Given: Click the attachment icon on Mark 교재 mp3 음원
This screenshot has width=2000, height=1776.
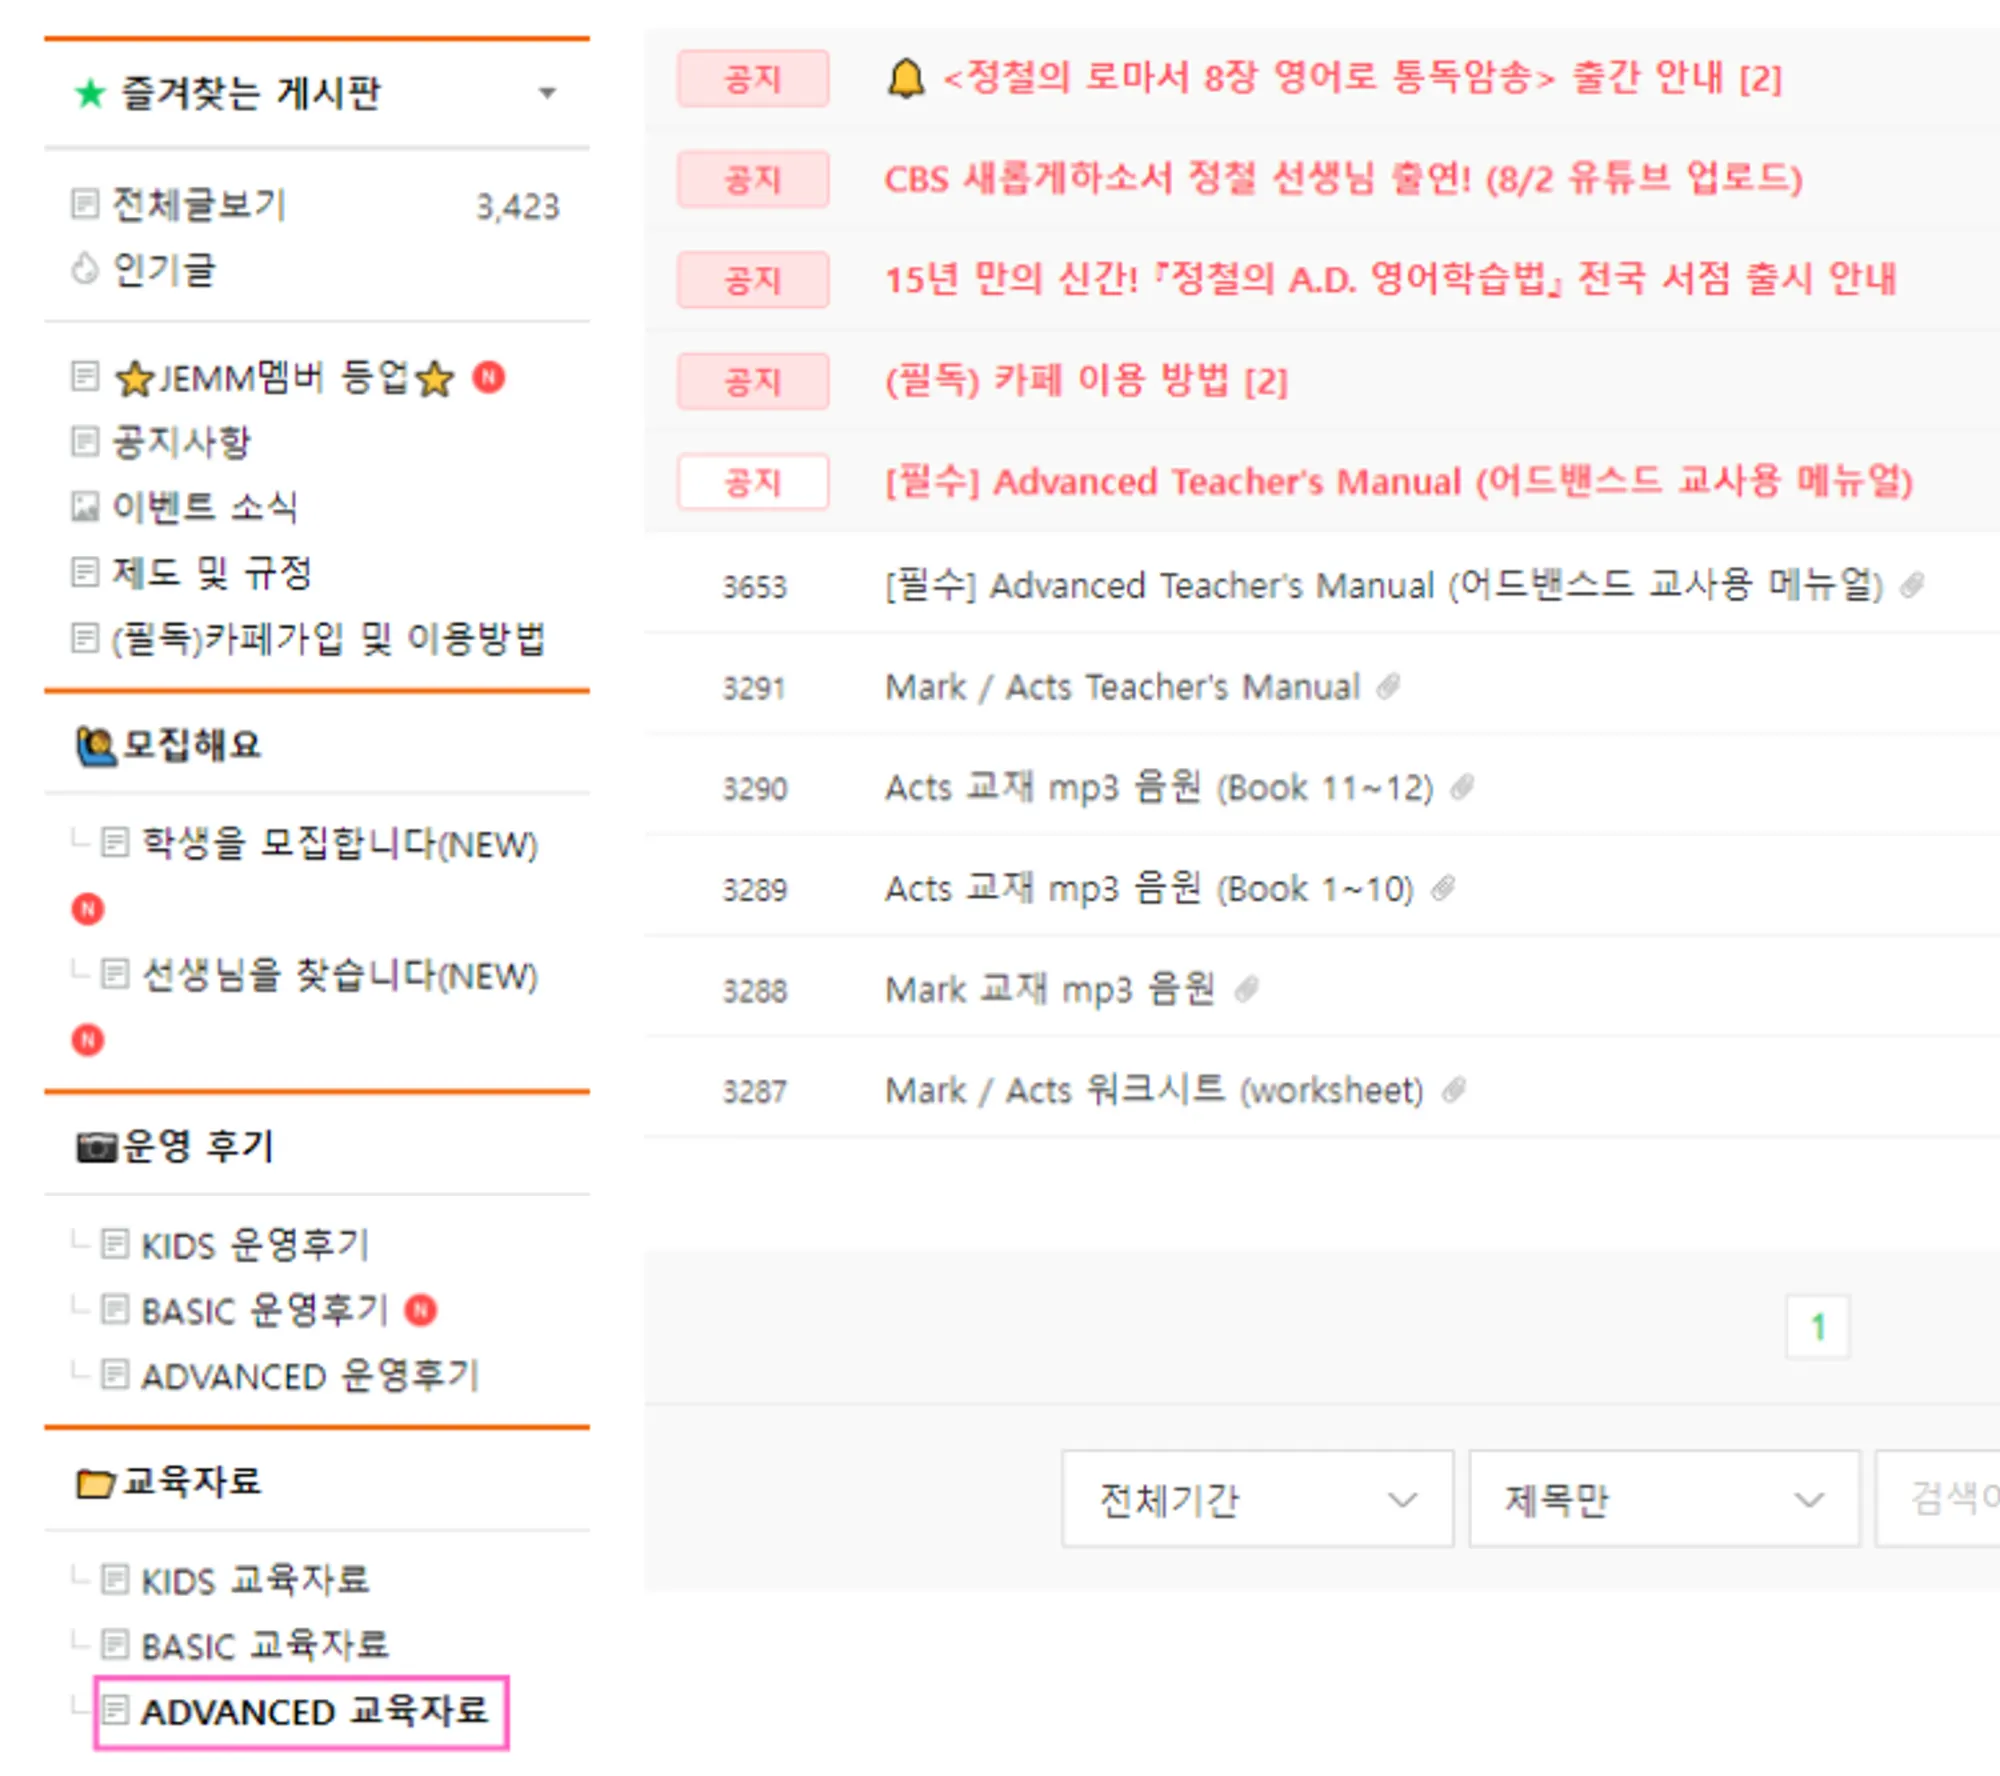Looking at the screenshot, I should click(x=1246, y=989).
